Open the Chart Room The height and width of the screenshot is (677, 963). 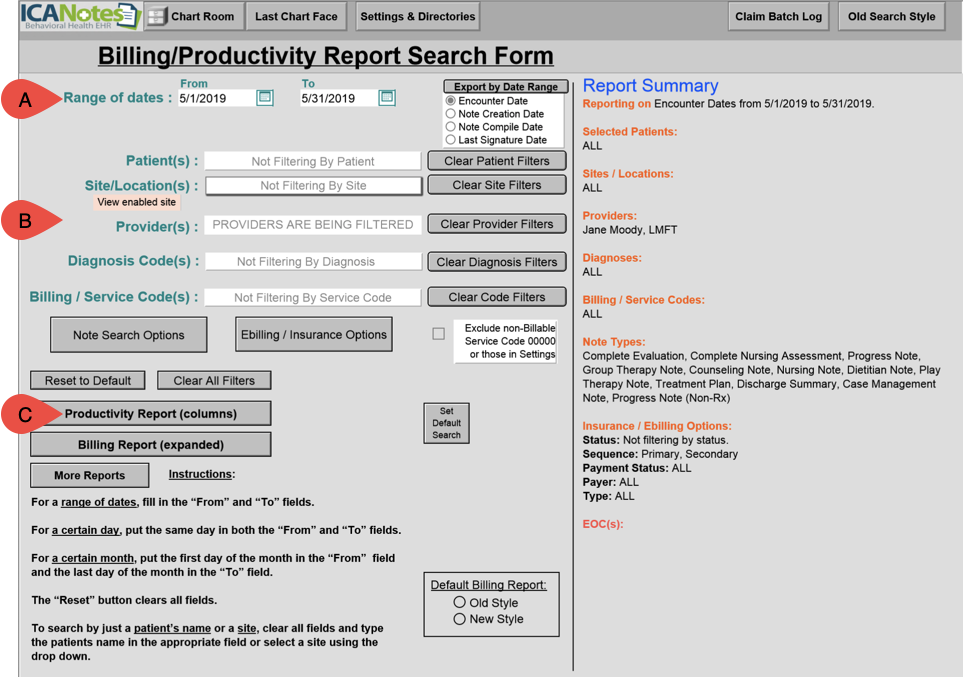click(193, 17)
